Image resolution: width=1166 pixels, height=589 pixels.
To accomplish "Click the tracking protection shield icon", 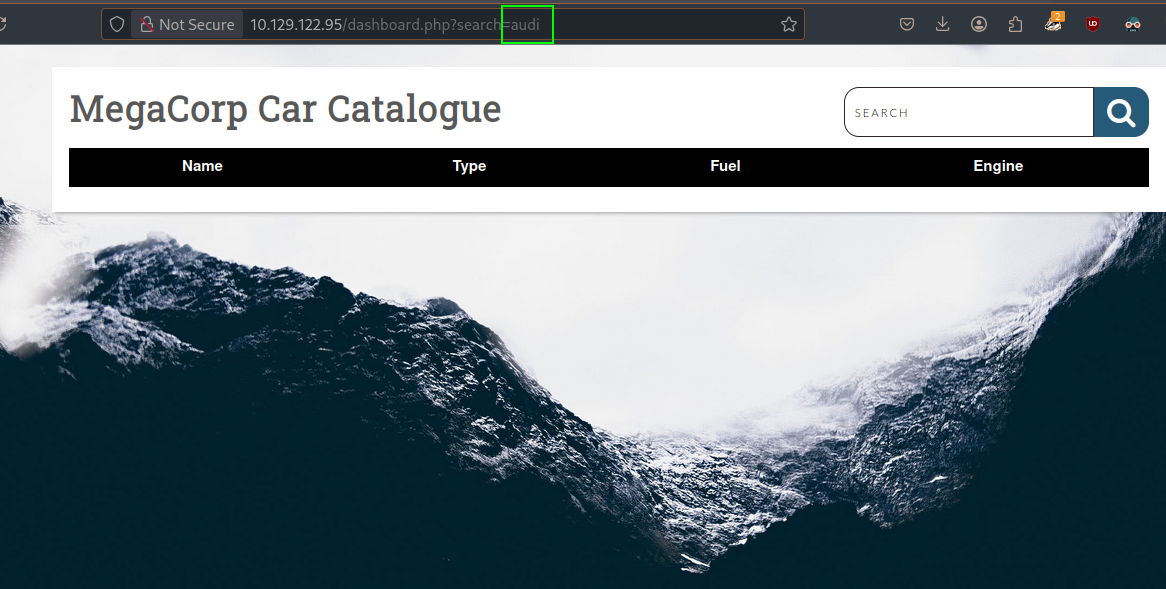I will click(117, 24).
